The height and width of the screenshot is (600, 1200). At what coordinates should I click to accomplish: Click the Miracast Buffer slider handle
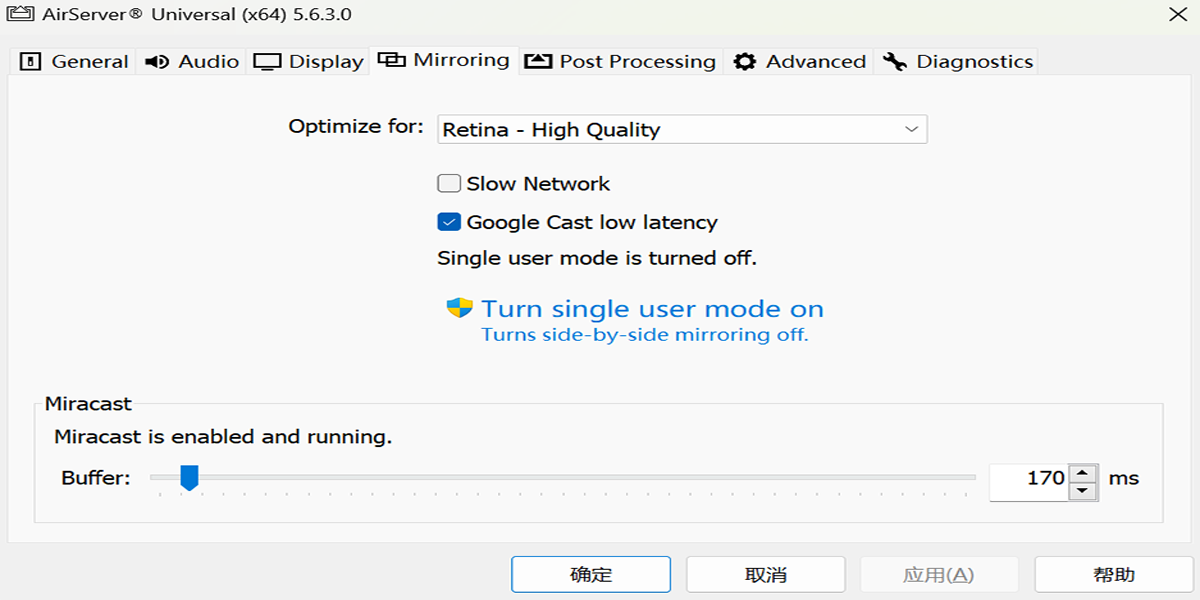coord(189,478)
